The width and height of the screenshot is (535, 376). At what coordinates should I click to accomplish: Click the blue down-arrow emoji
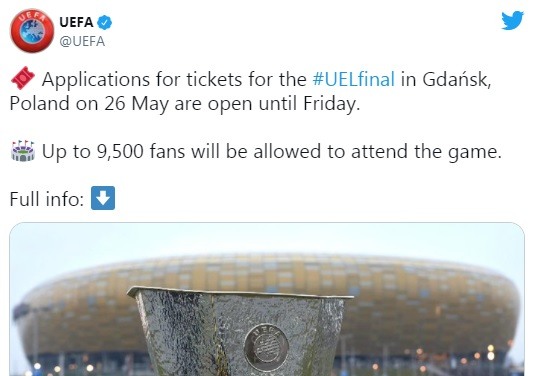pyautogui.click(x=103, y=198)
